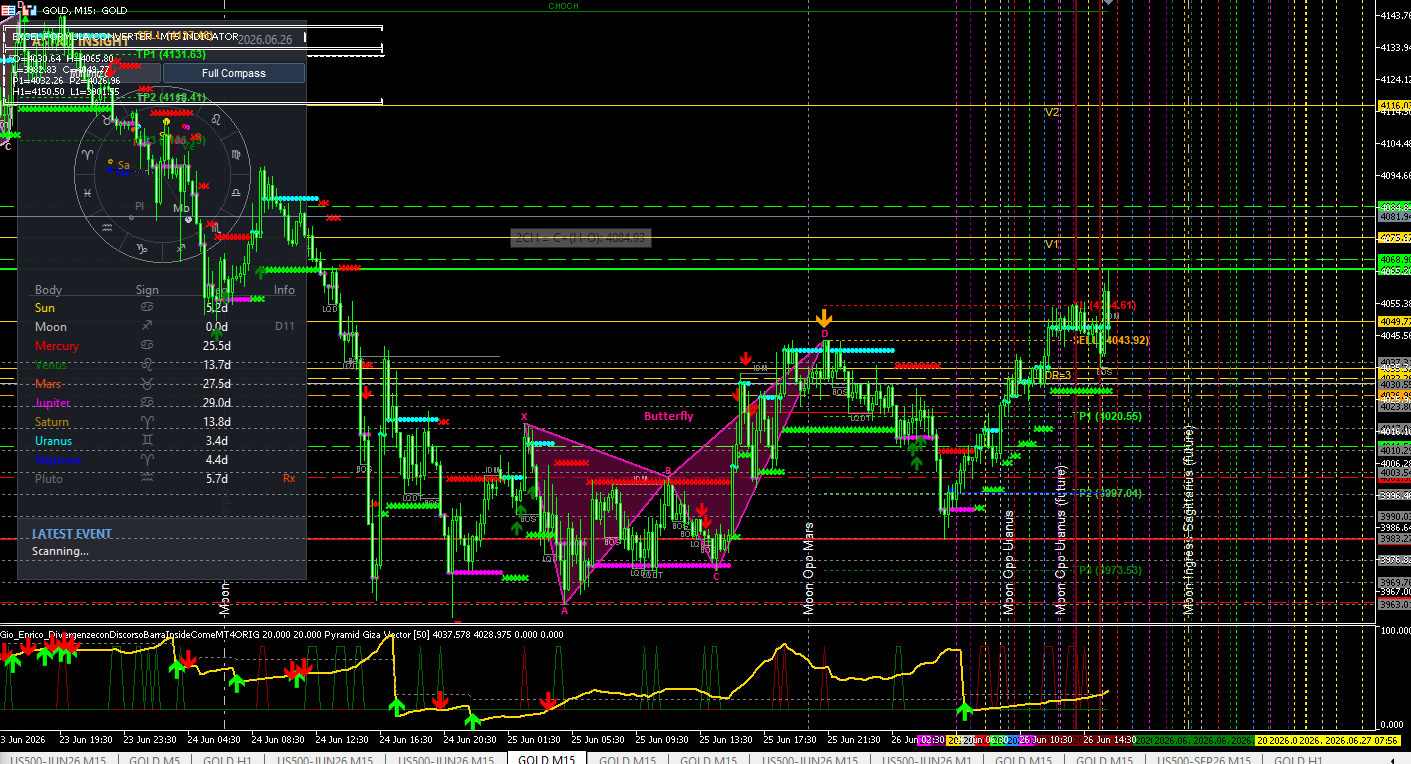Image resolution: width=1411 pixels, height=764 pixels.
Task: Click the Scanning... status text
Action: pos(60,551)
